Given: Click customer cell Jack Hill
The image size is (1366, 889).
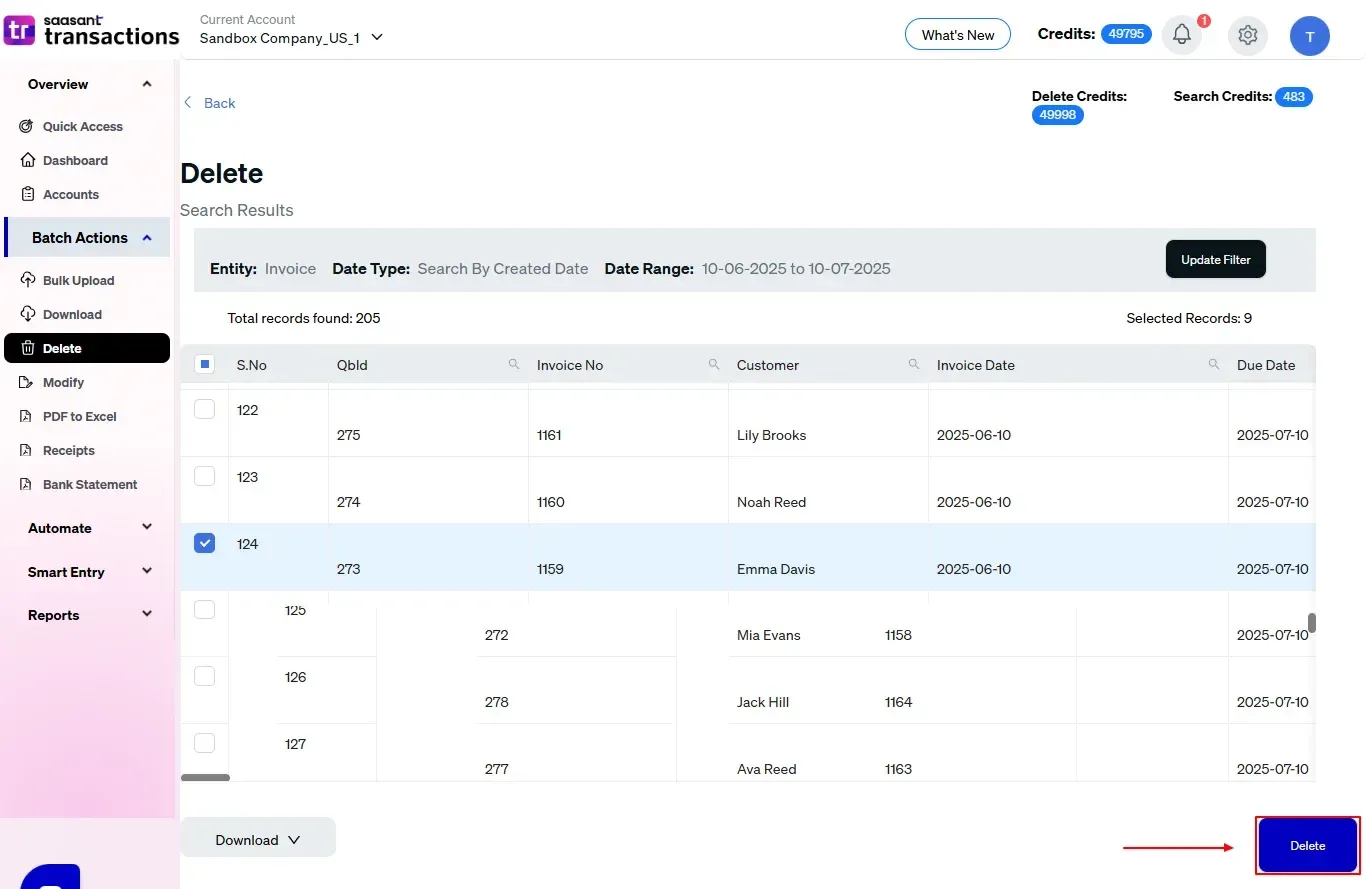Looking at the screenshot, I should pos(763,702).
